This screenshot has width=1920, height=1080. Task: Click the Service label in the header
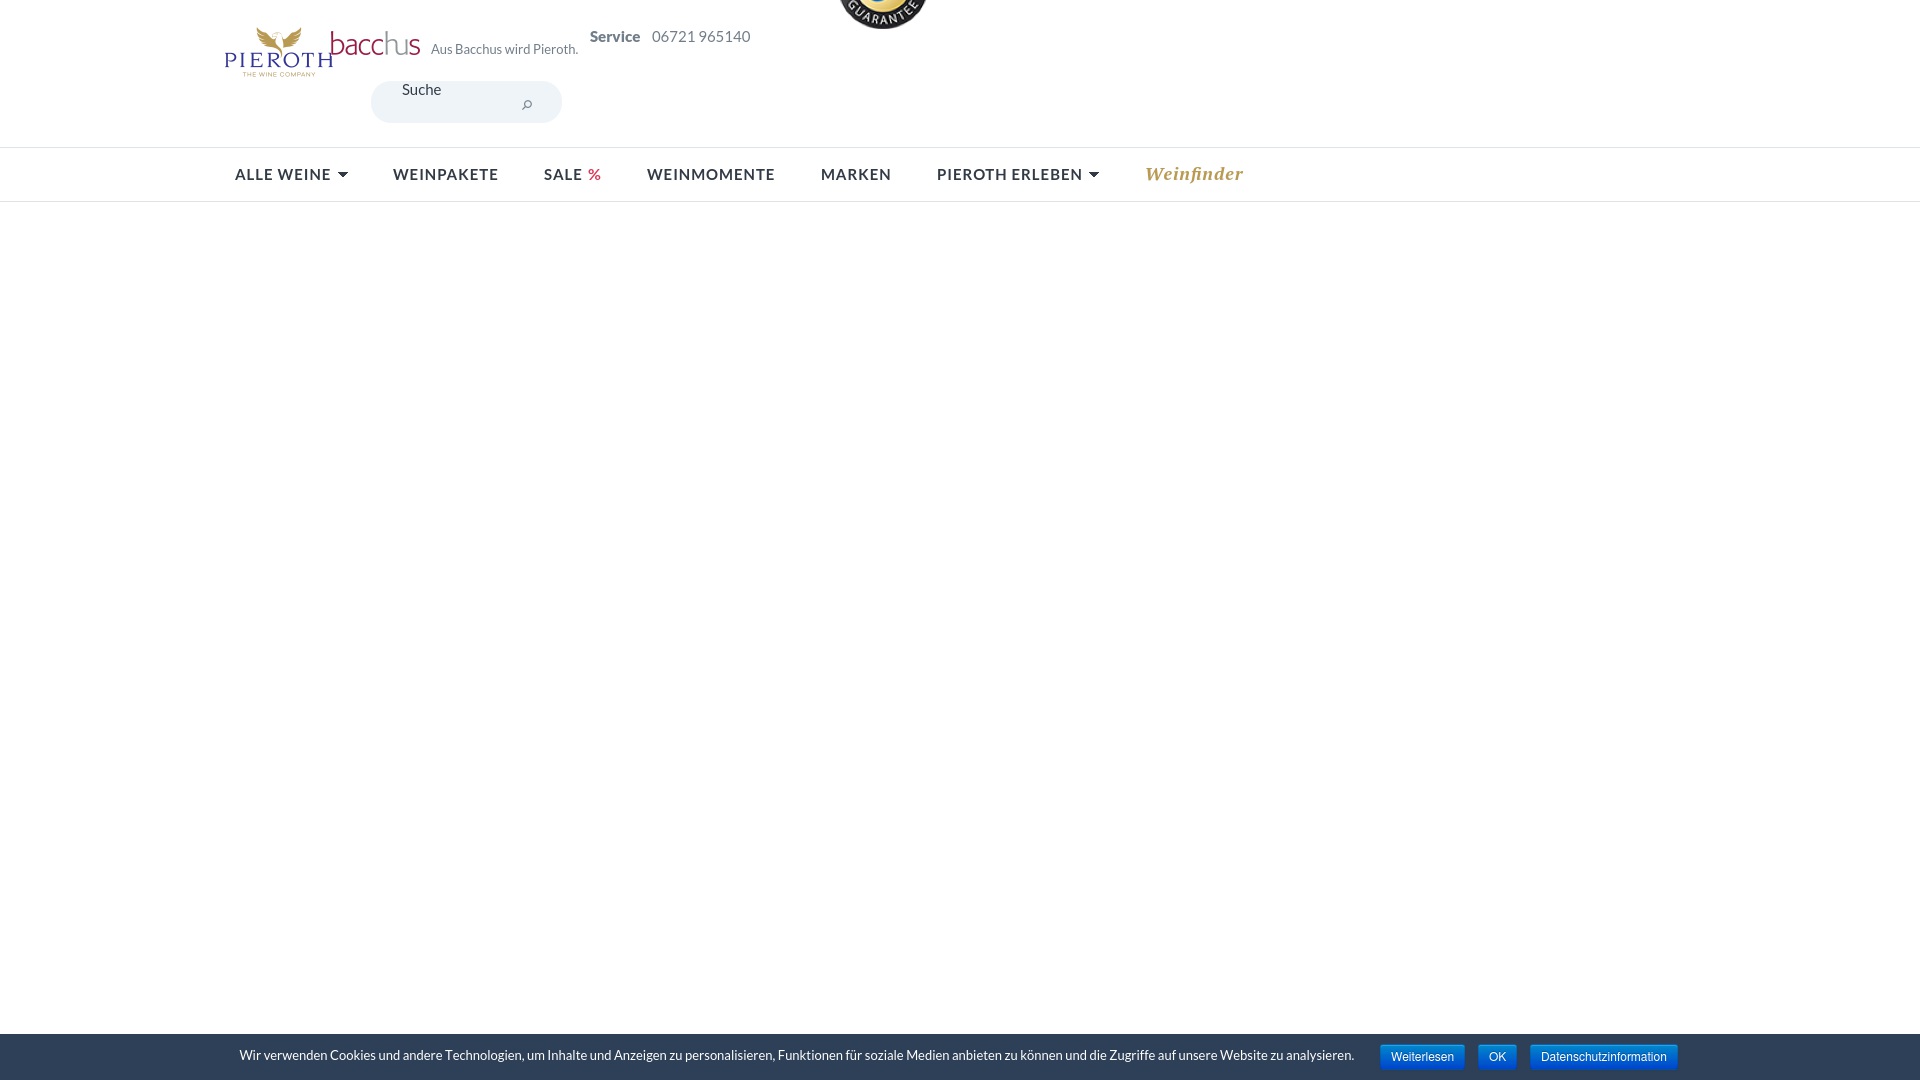(614, 37)
